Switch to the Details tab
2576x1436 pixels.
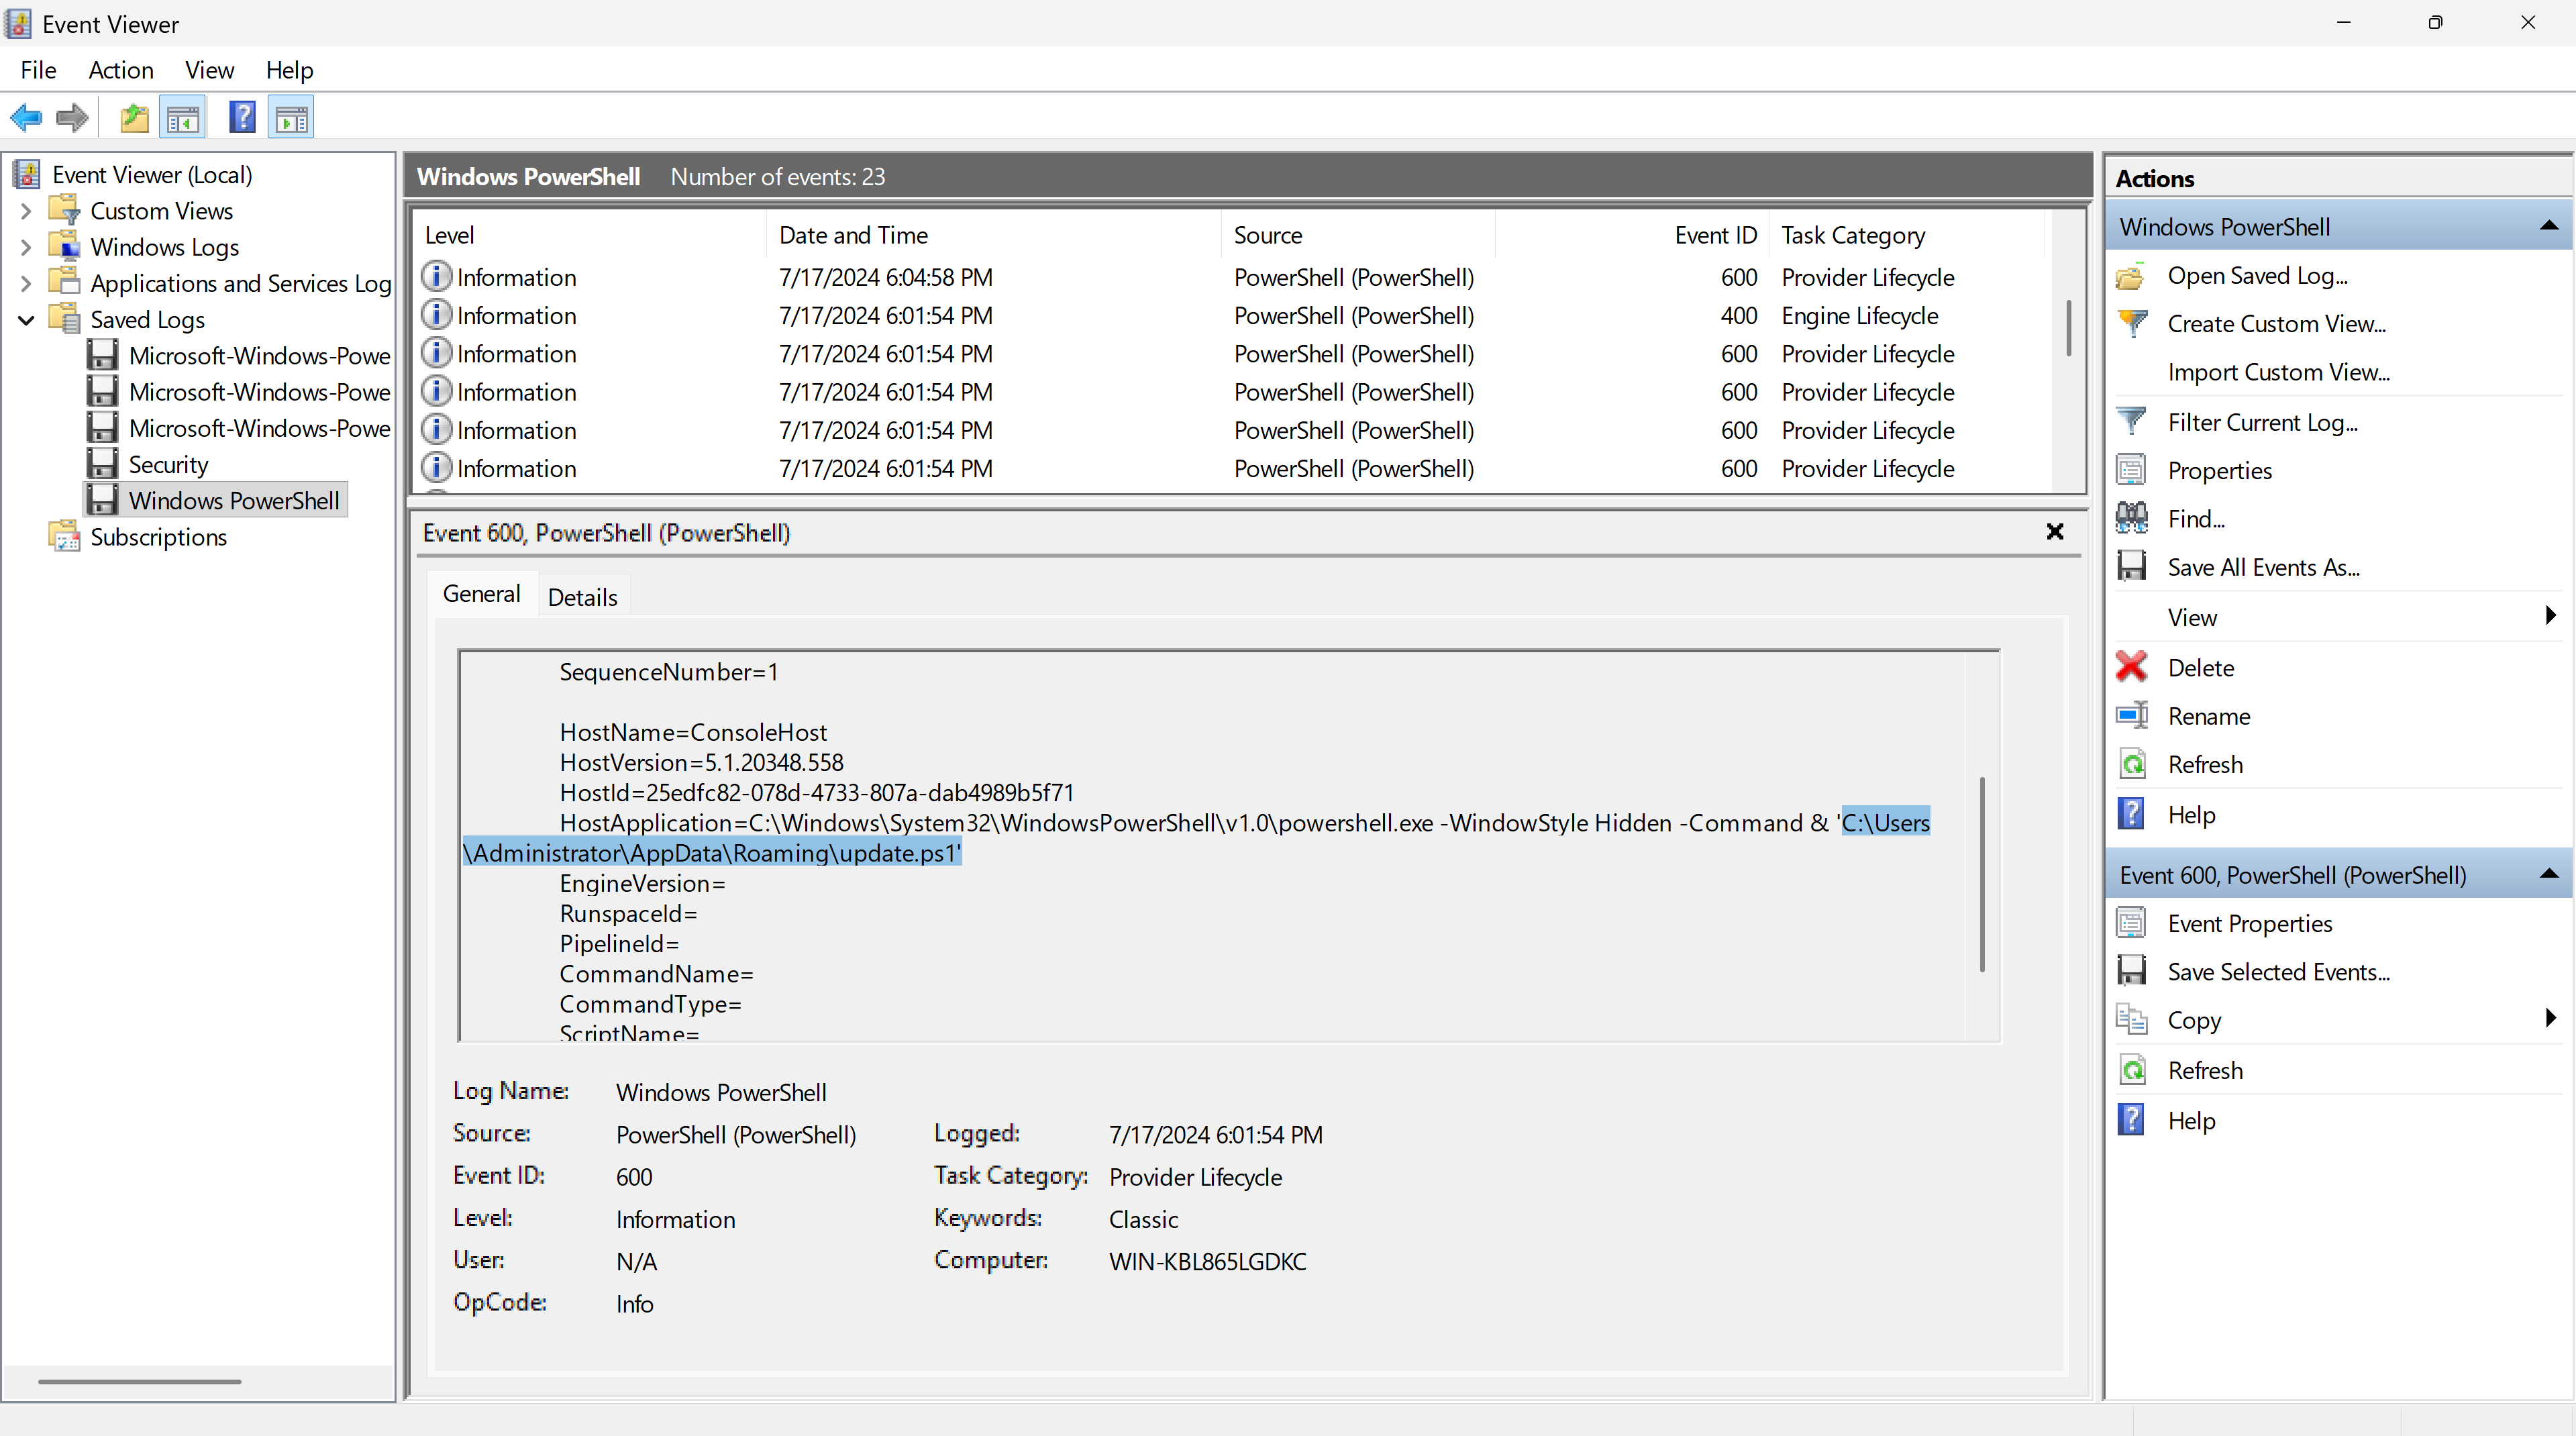pyautogui.click(x=582, y=597)
